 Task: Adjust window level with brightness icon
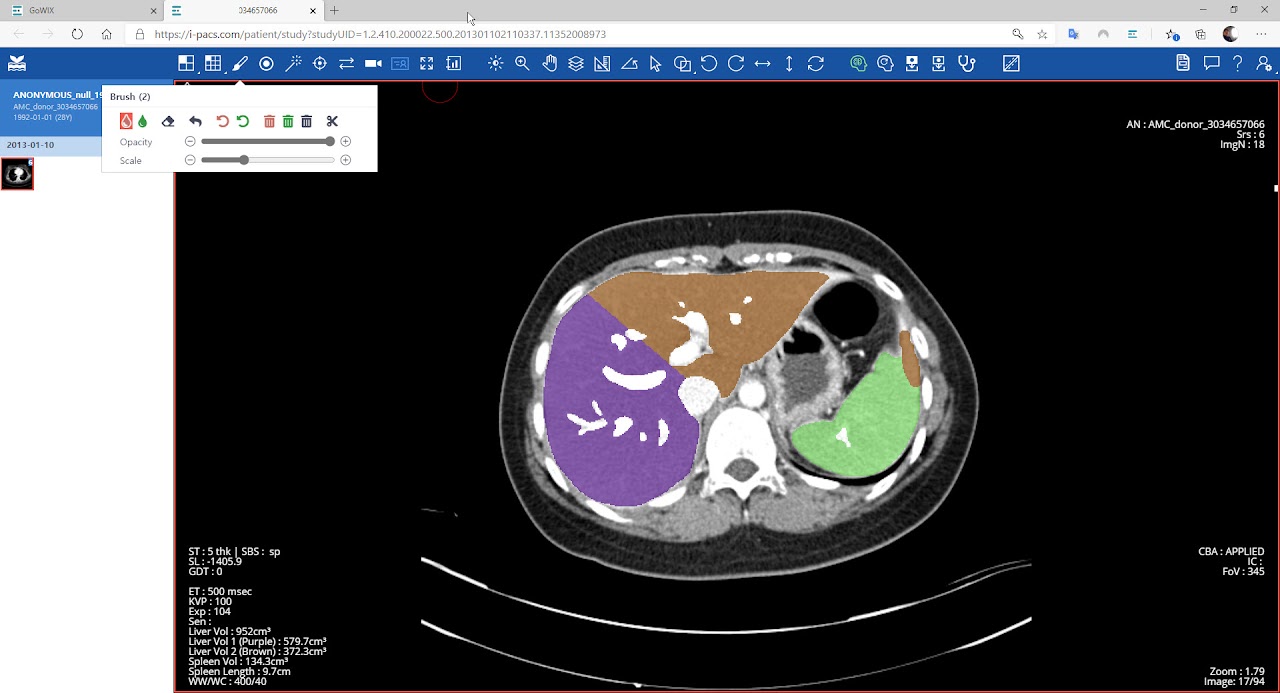[495, 64]
